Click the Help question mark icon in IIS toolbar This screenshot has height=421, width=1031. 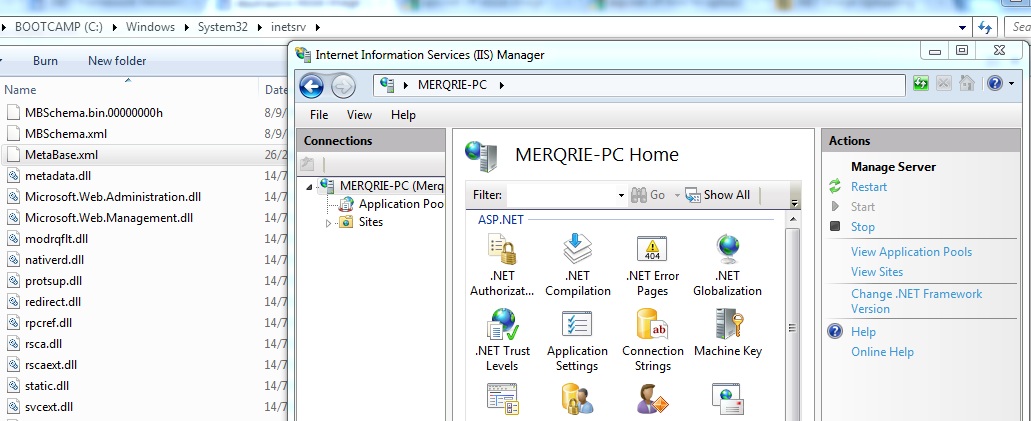point(995,84)
